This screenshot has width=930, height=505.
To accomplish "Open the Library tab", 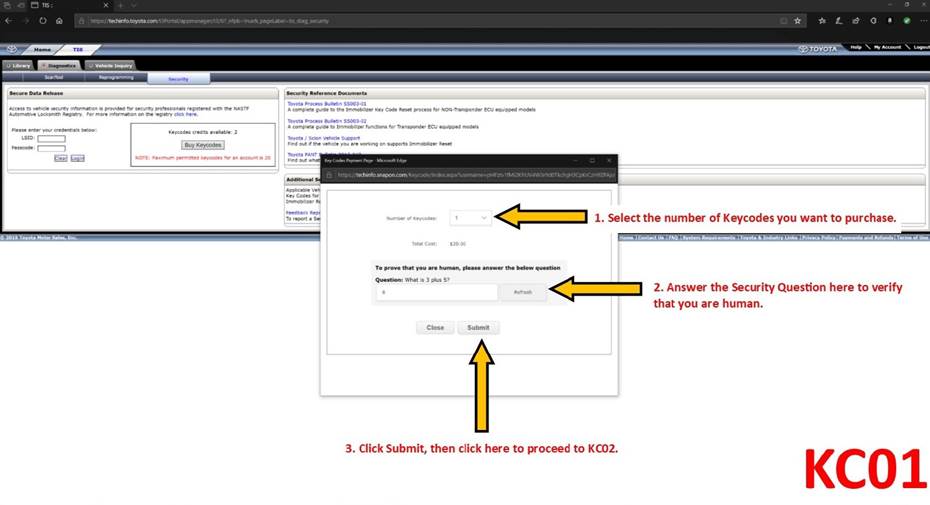I will coord(18,65).
